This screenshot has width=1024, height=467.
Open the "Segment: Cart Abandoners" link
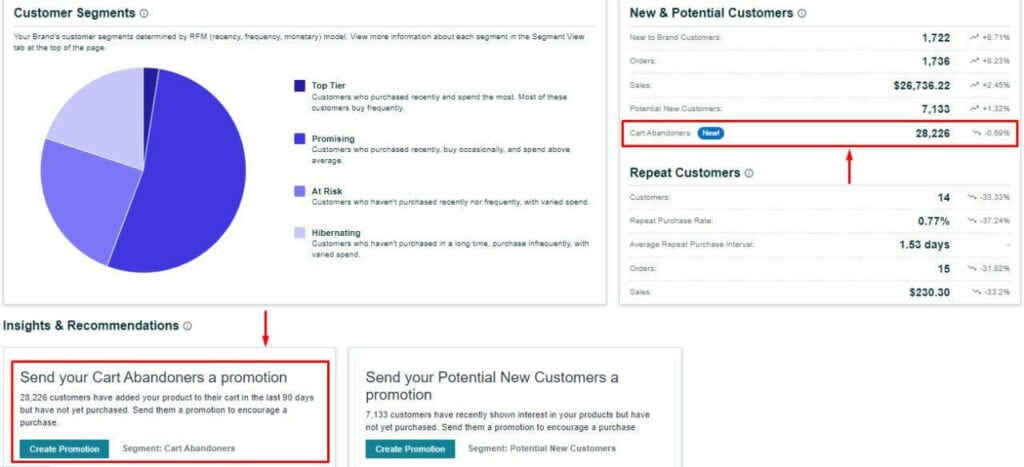coord(178,449)
